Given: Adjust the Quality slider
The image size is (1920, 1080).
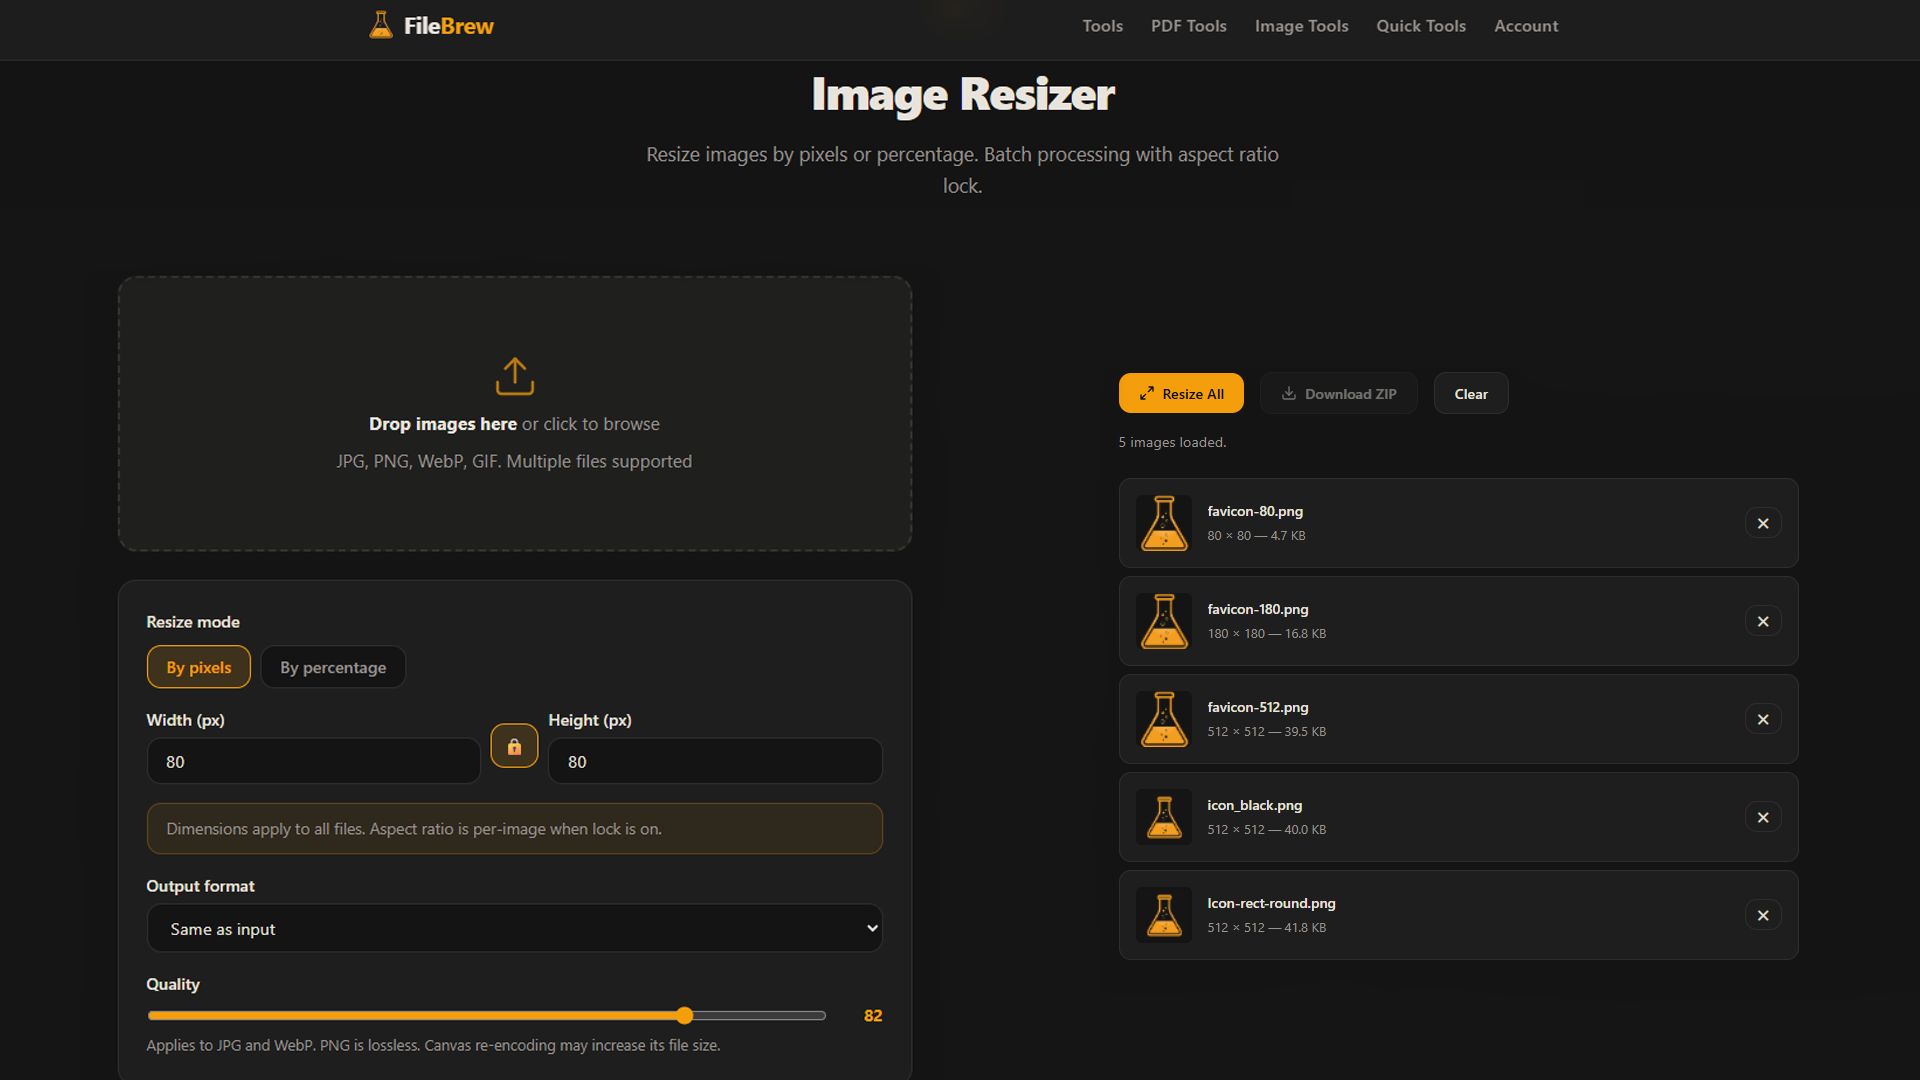Looking at the screenshot, I should [684, 1015].
